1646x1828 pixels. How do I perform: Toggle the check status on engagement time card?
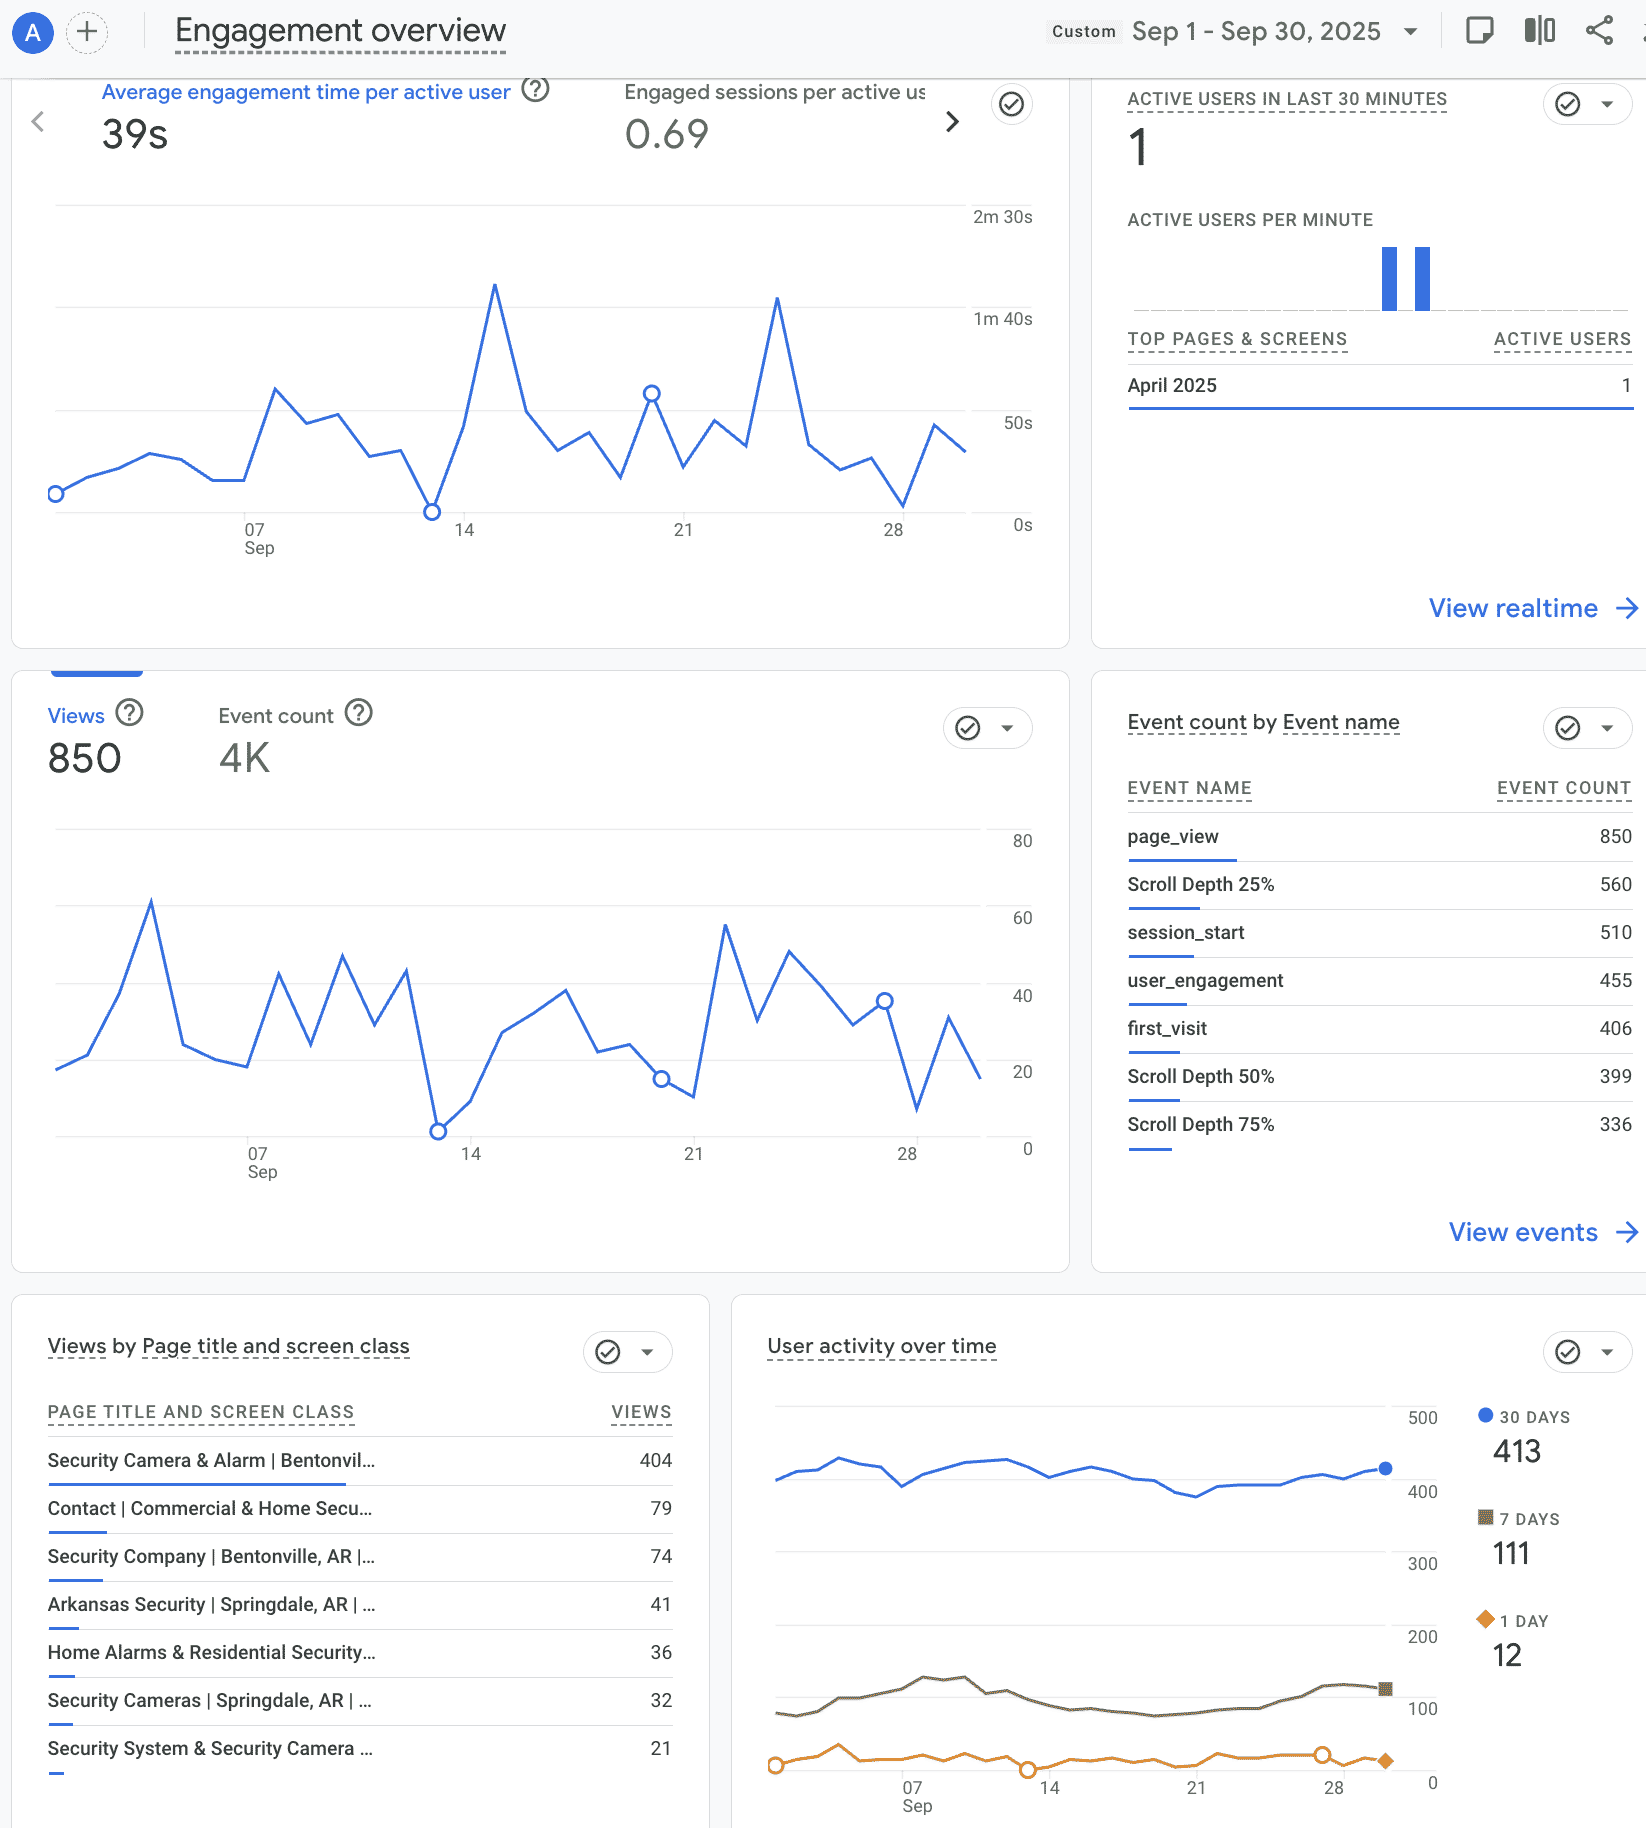point(1012,104)
